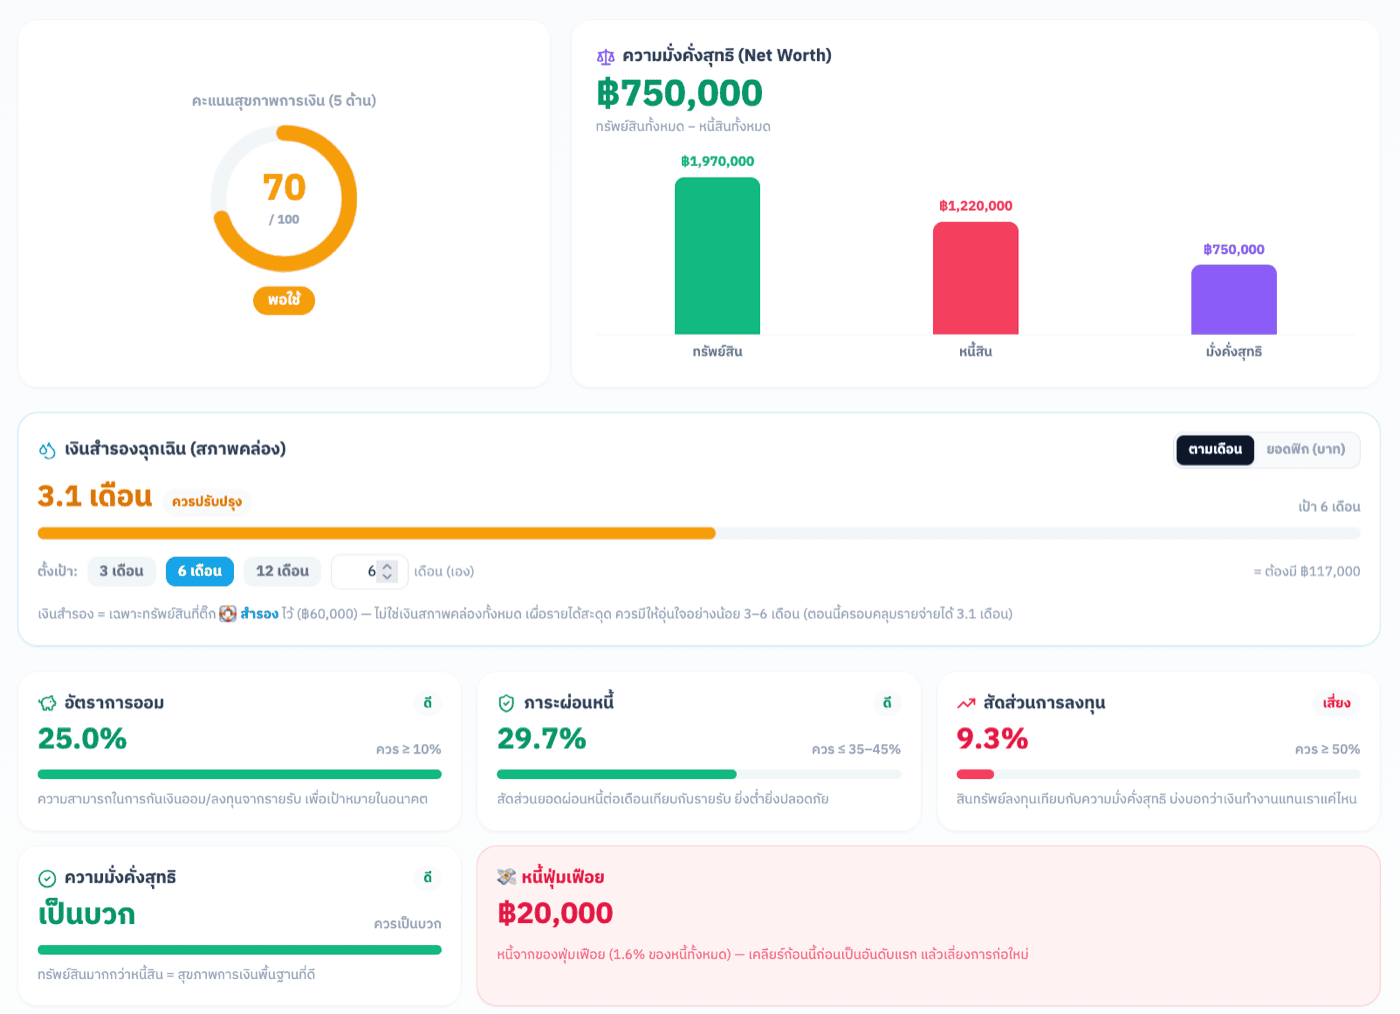Click the Net Worth balance scale icon
The image size is (1400, 1014).
pyautogui.click(x=605, y=57)
